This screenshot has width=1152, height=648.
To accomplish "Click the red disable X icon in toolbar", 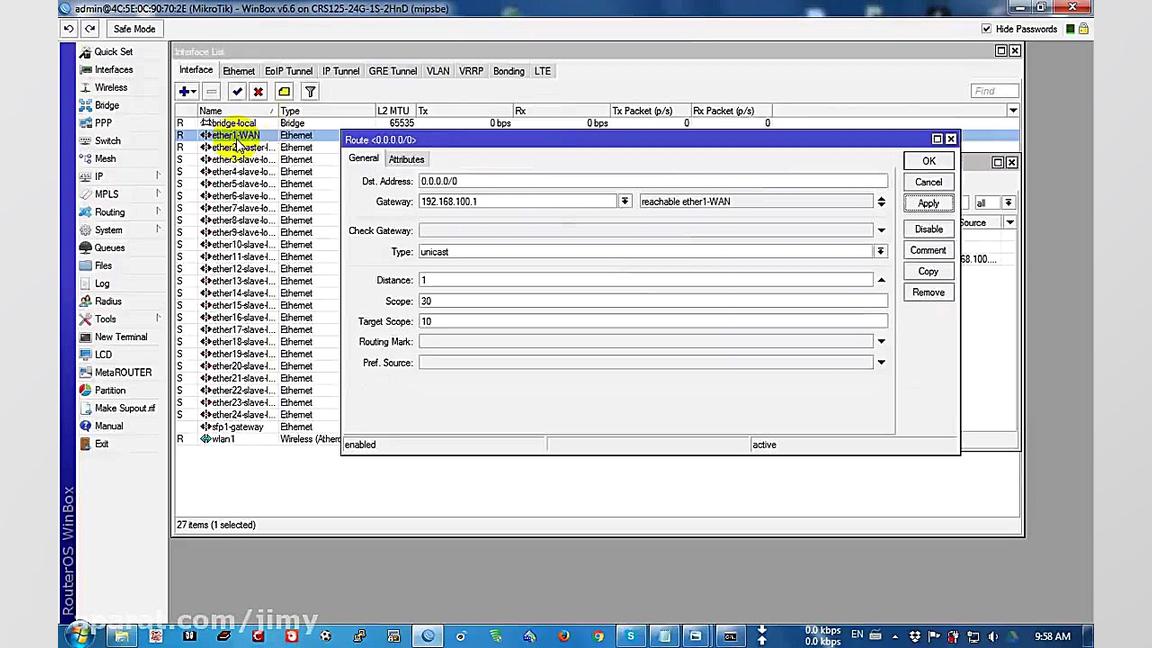I will (x=258, y=91).
